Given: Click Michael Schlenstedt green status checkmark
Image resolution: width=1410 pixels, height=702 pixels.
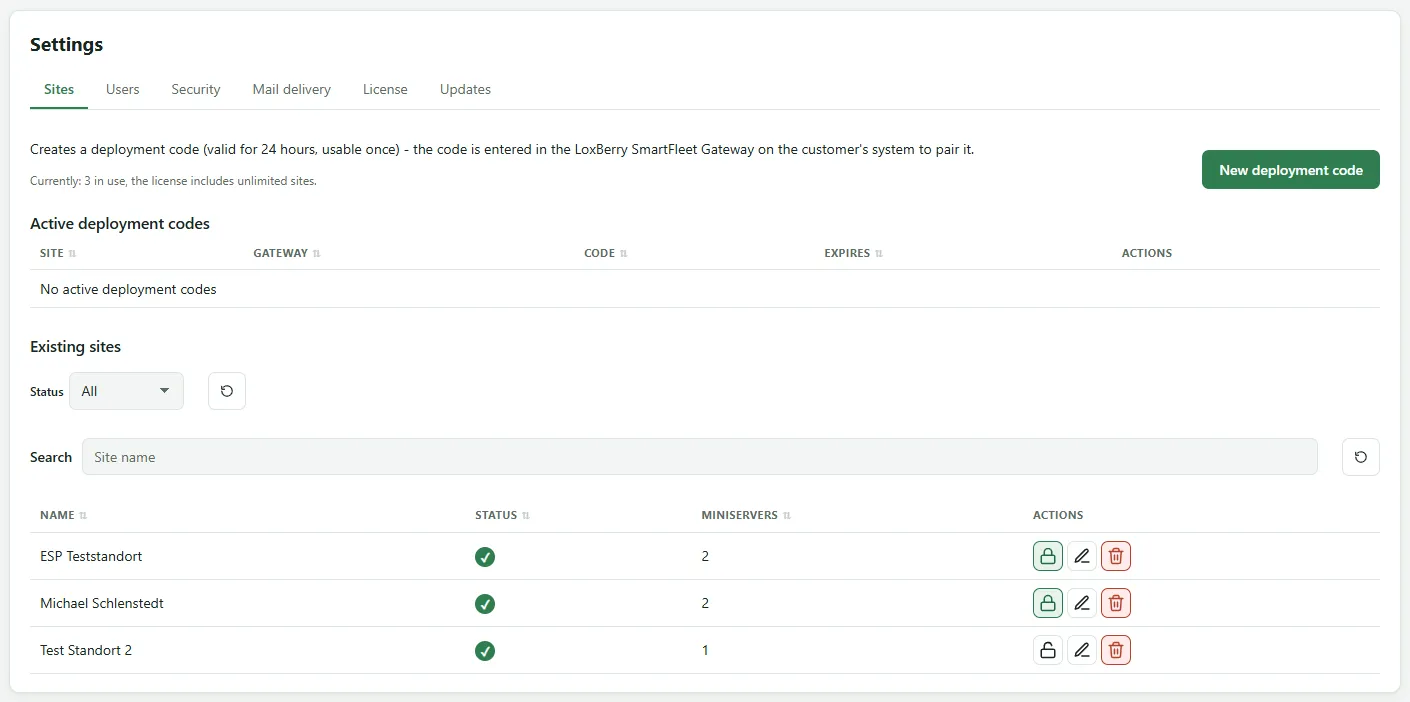Looking at the screenshot, I should (485, 604).
